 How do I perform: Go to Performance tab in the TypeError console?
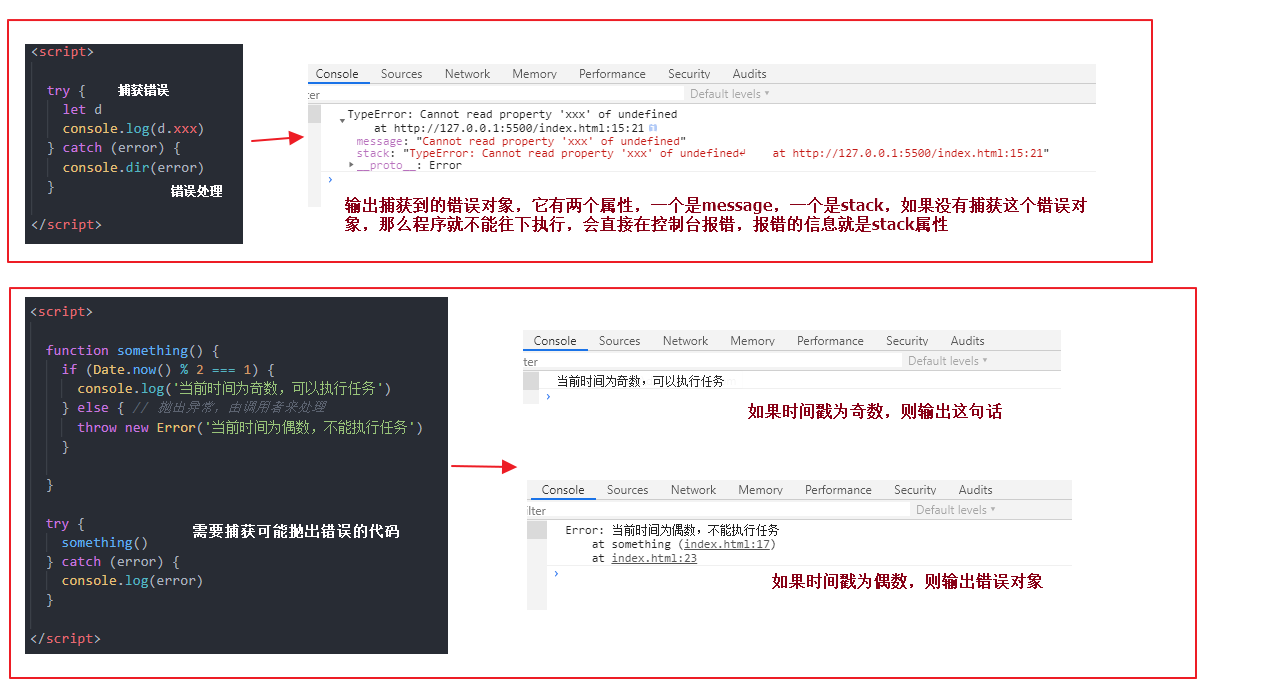click(612, 74)
